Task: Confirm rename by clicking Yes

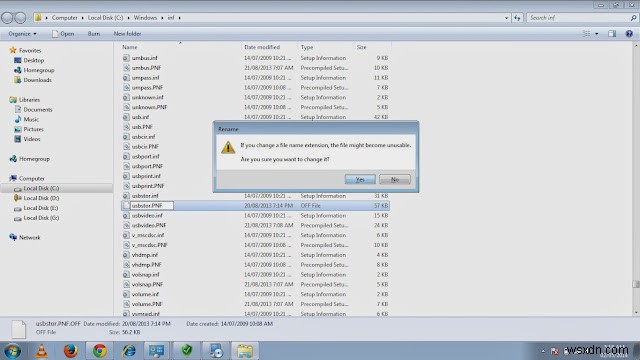Action: pos(360,179)
